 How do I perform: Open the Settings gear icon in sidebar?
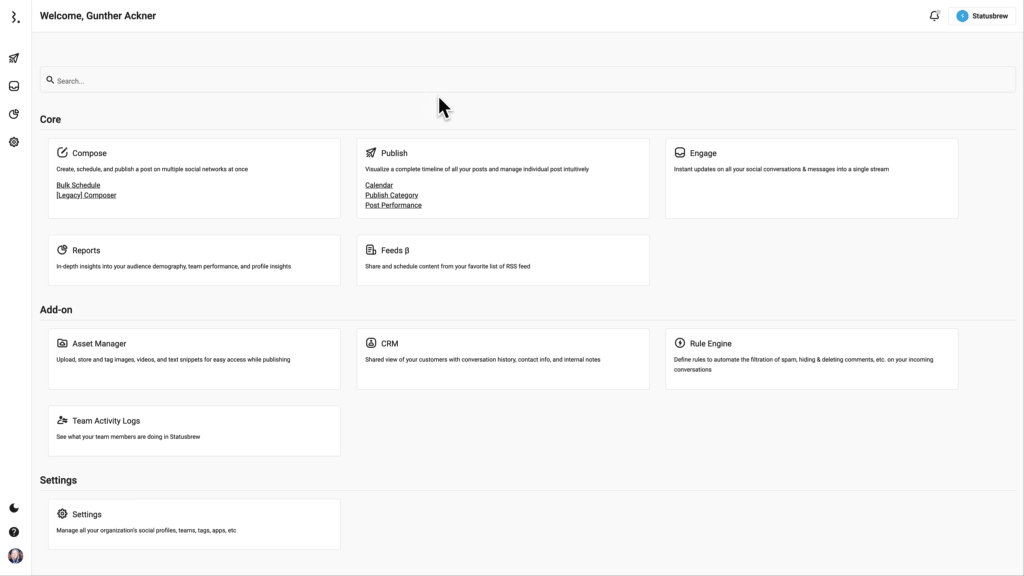pos(13,141)
